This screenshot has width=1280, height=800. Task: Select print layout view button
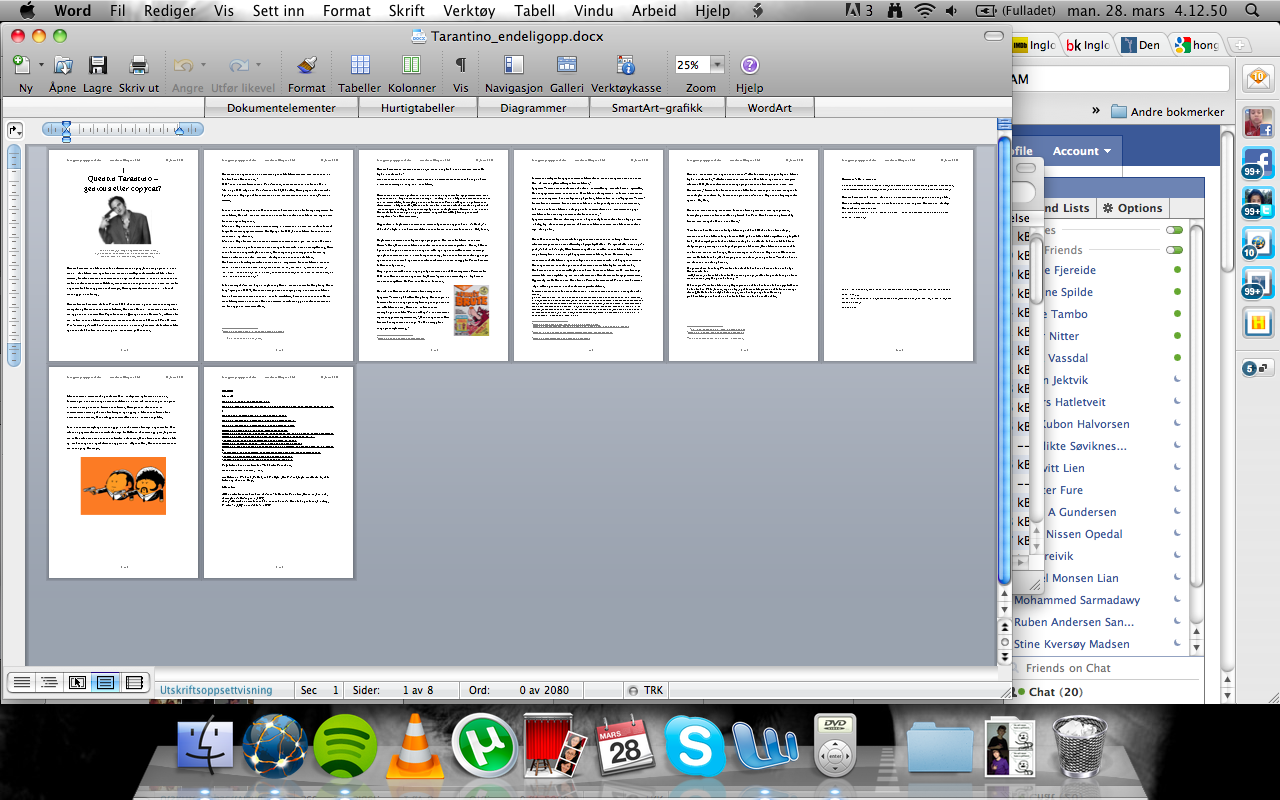106,682
